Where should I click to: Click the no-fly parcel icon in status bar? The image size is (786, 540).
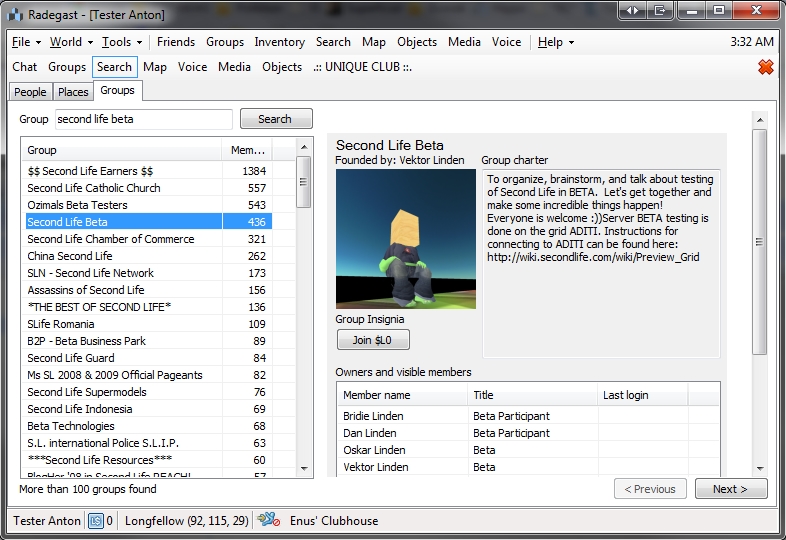pyautogui.click(x=267, y=520)
